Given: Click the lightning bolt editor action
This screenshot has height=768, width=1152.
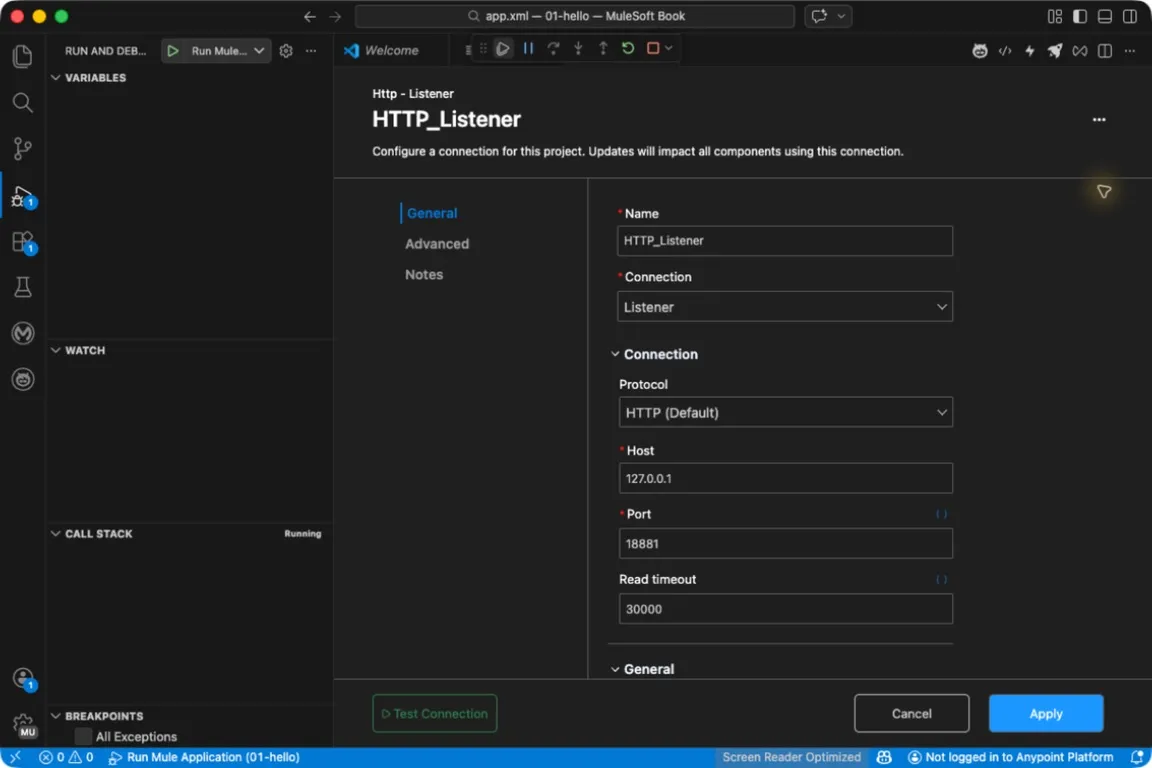Looking at the screenshot, I should (1029, 51).
